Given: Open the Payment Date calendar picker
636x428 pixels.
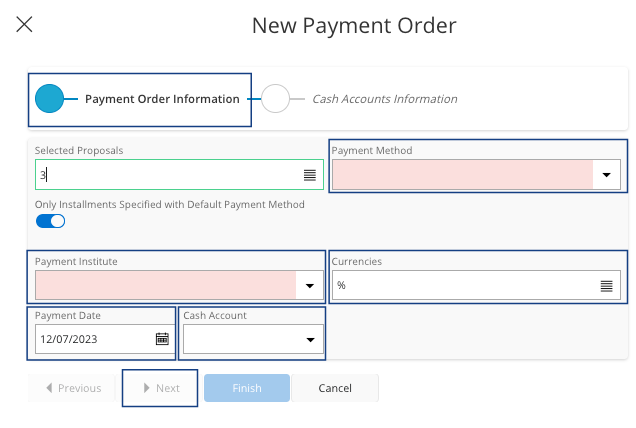Looking at the screenshot, I should 162,339.
